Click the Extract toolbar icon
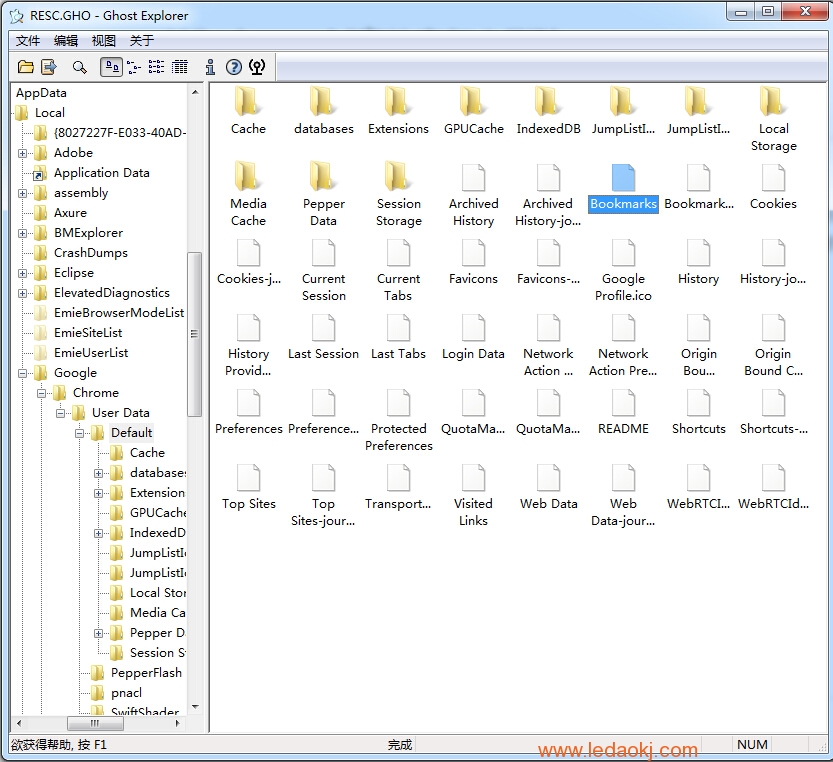This screenshot has width=833, height=762. 49,67
